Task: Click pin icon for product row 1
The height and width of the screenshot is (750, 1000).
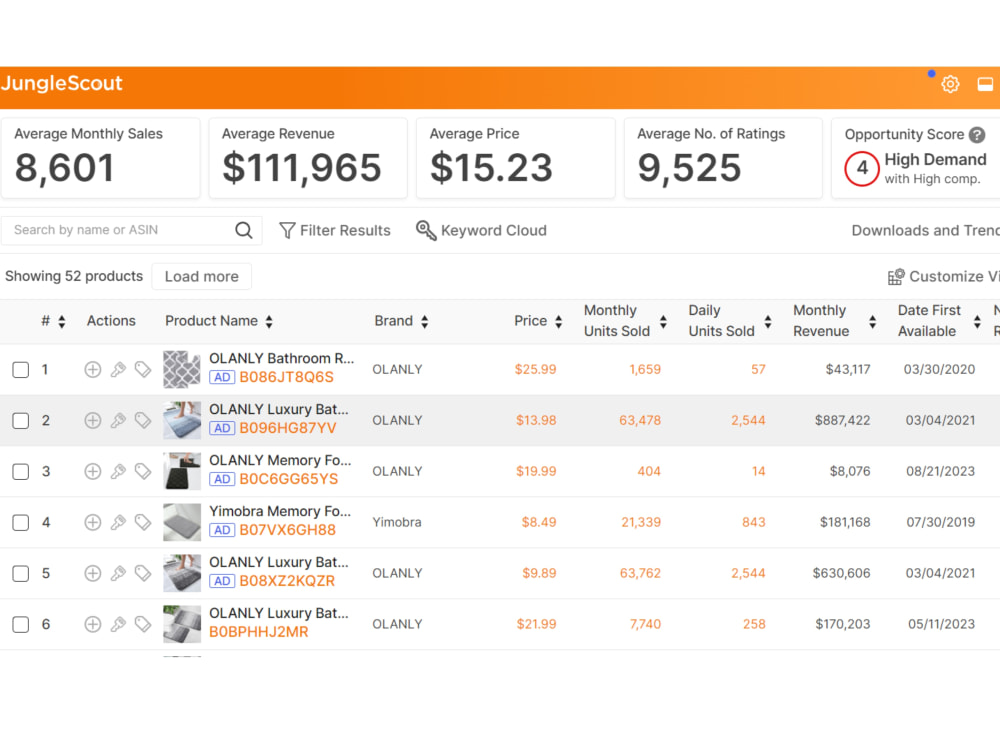Action: [118, 369]
